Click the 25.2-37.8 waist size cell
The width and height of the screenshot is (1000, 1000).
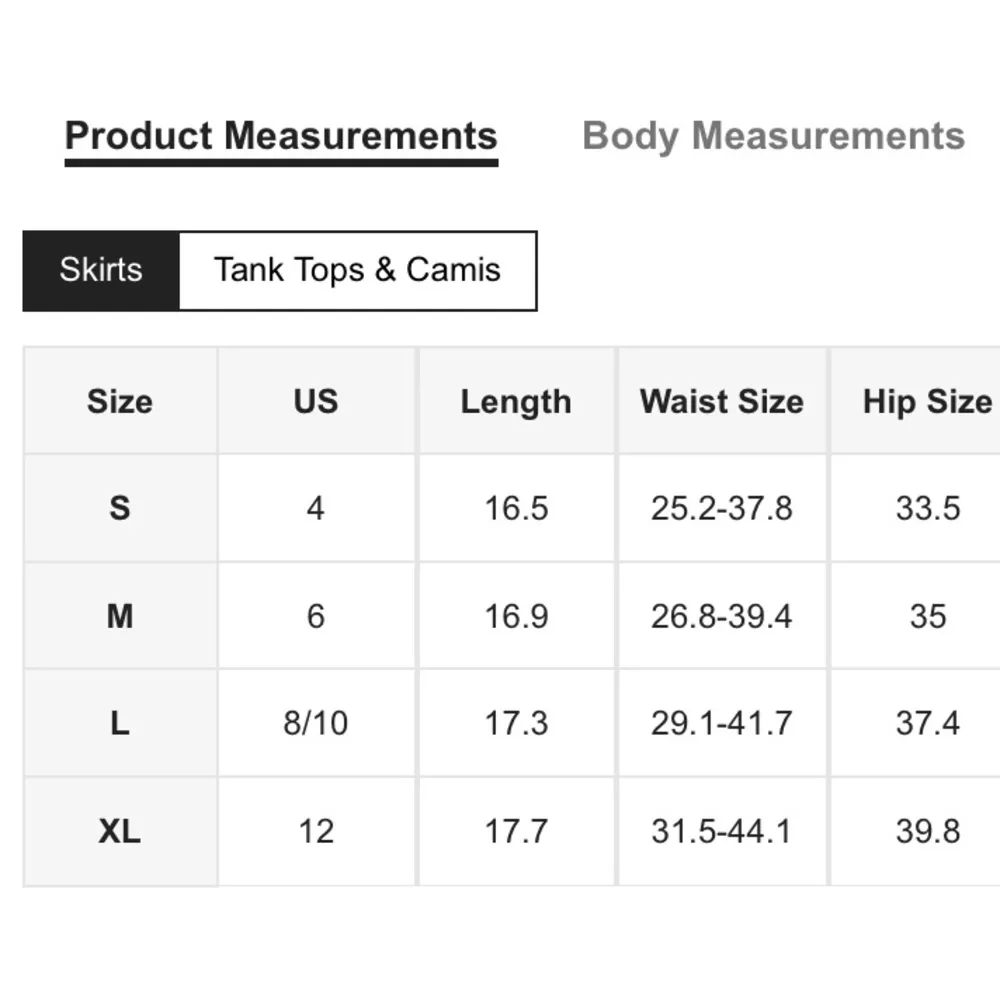[722, 508]
